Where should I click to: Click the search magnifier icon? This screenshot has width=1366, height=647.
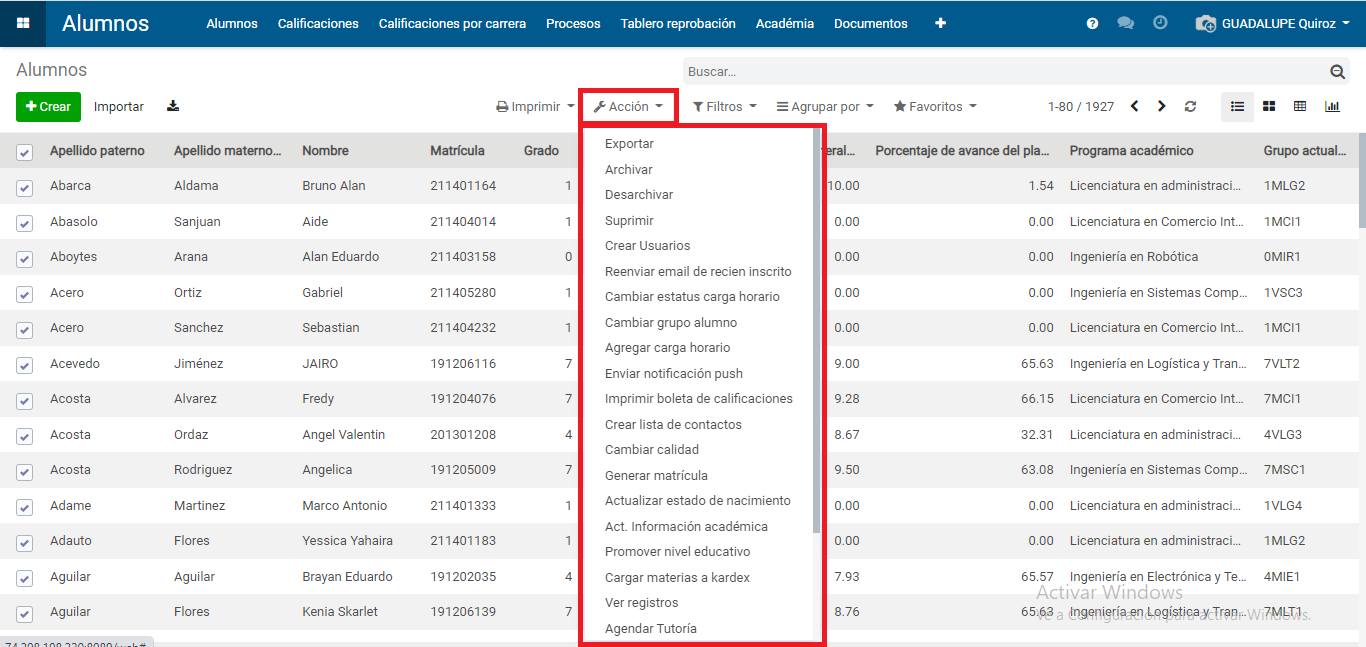click(1337, 72)
